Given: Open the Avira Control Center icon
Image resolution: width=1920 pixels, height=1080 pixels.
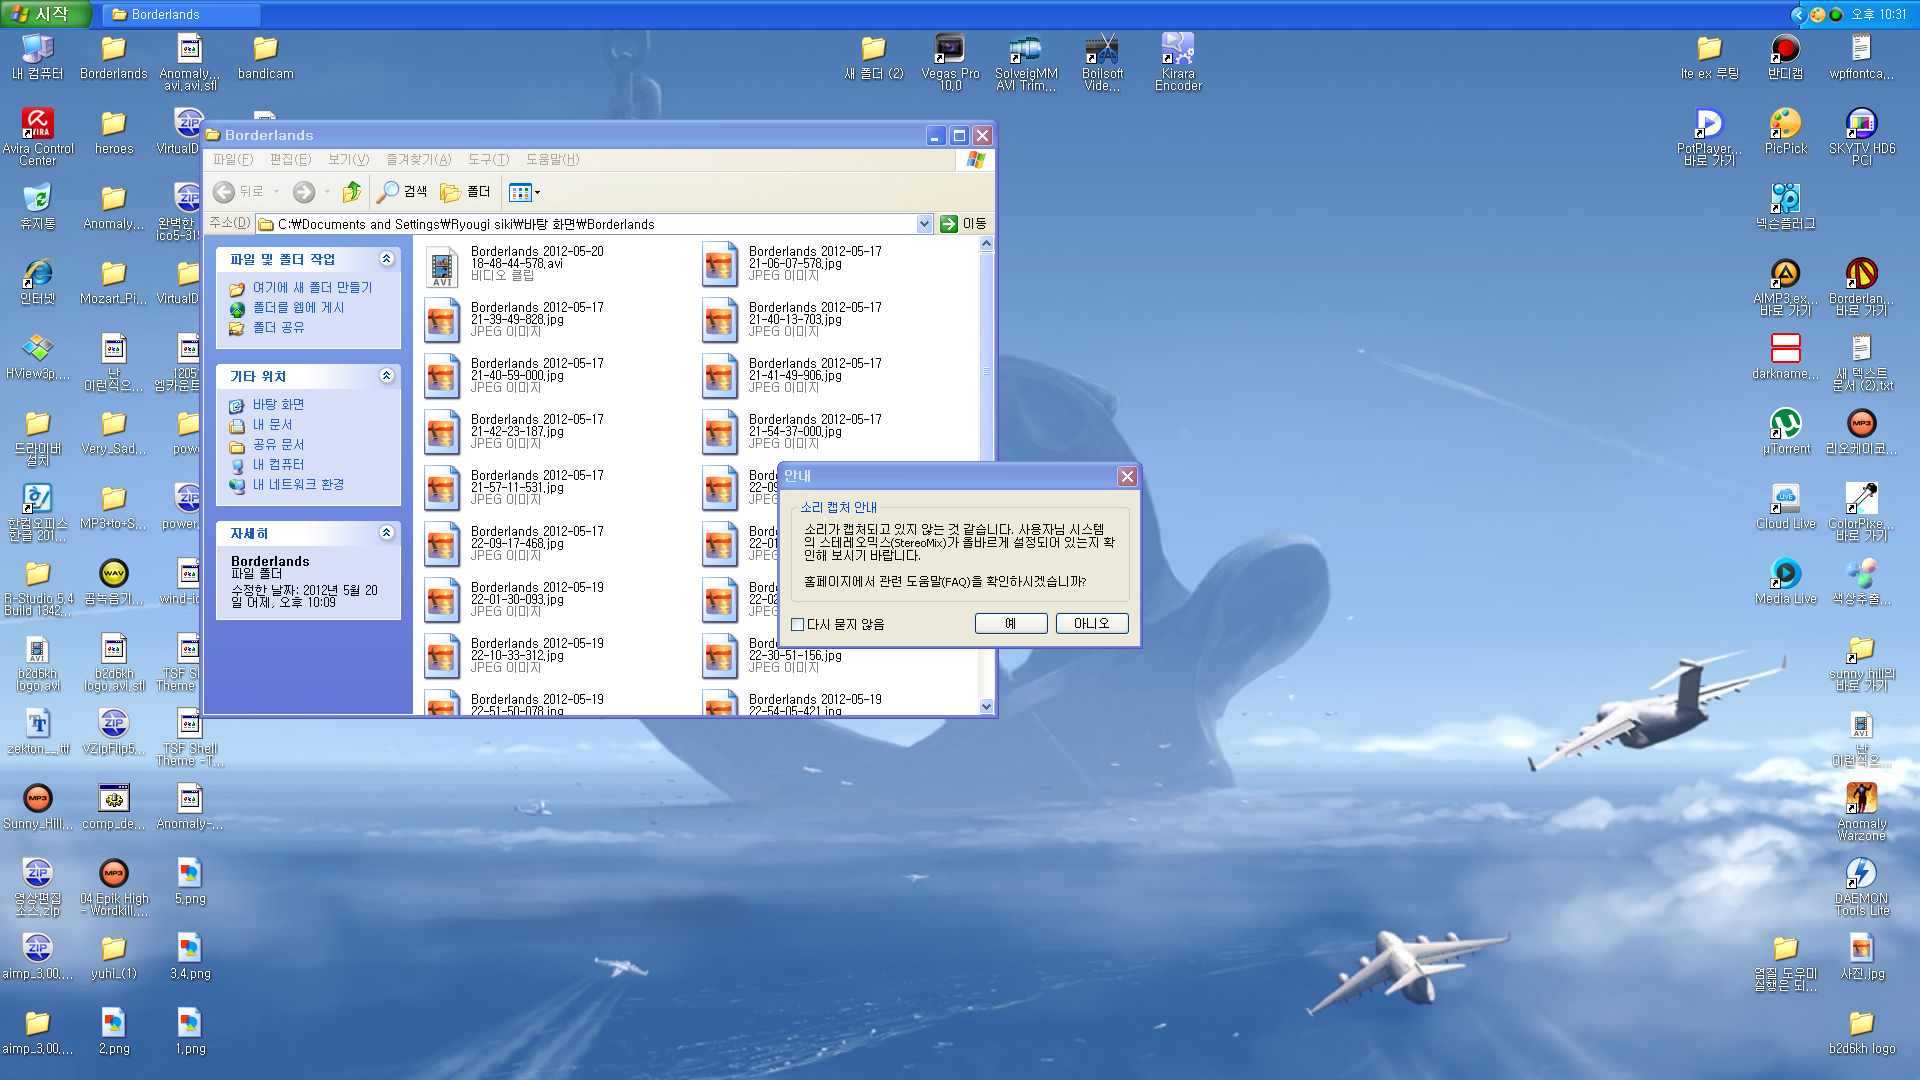Looking at the screenshot, I should pos(38,137).
